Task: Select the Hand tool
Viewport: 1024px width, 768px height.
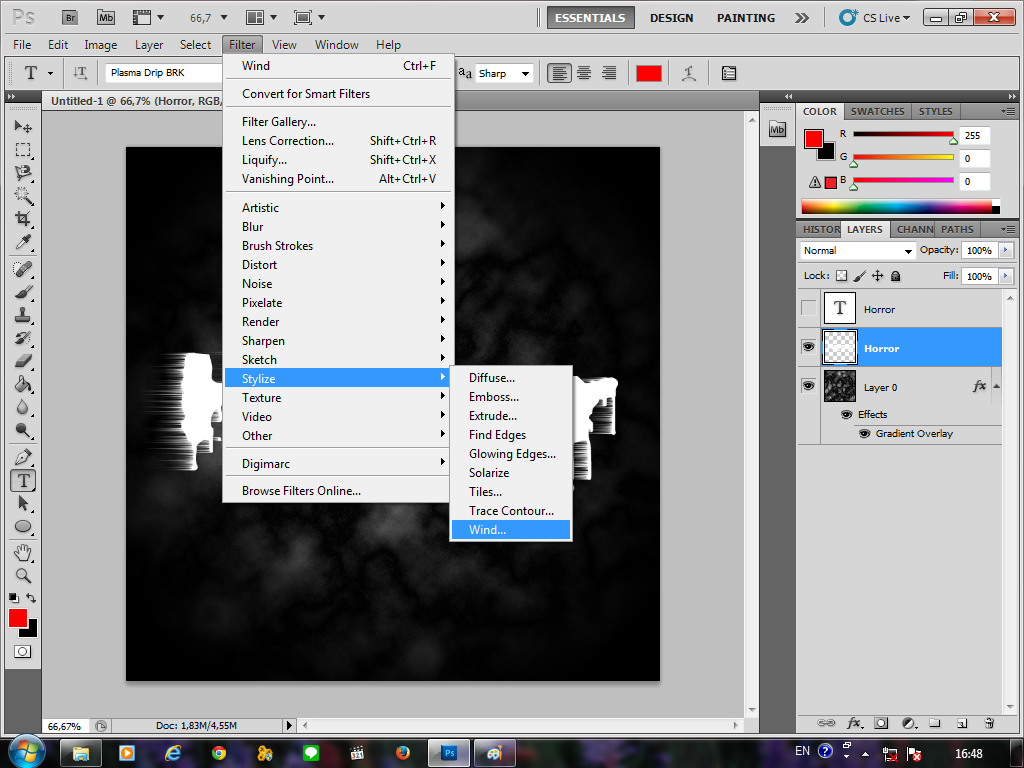Action: 23,553
